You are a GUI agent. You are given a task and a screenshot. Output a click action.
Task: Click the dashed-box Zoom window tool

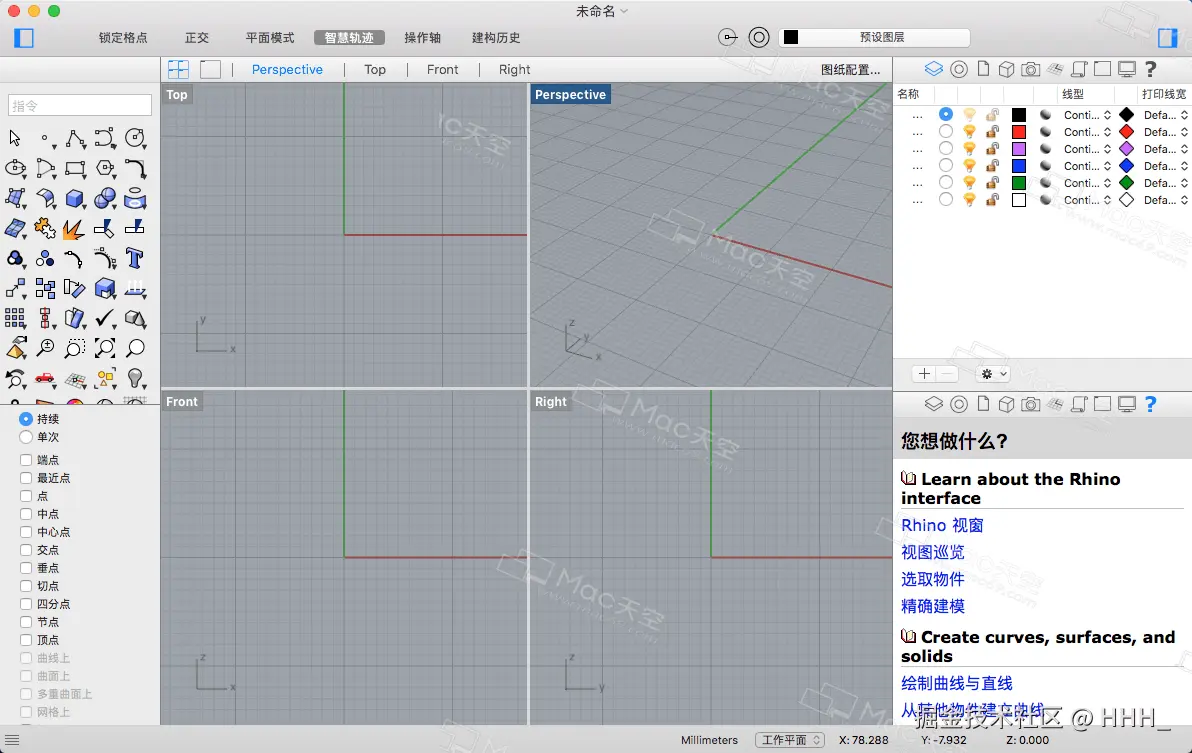click(x=74, y=348)
